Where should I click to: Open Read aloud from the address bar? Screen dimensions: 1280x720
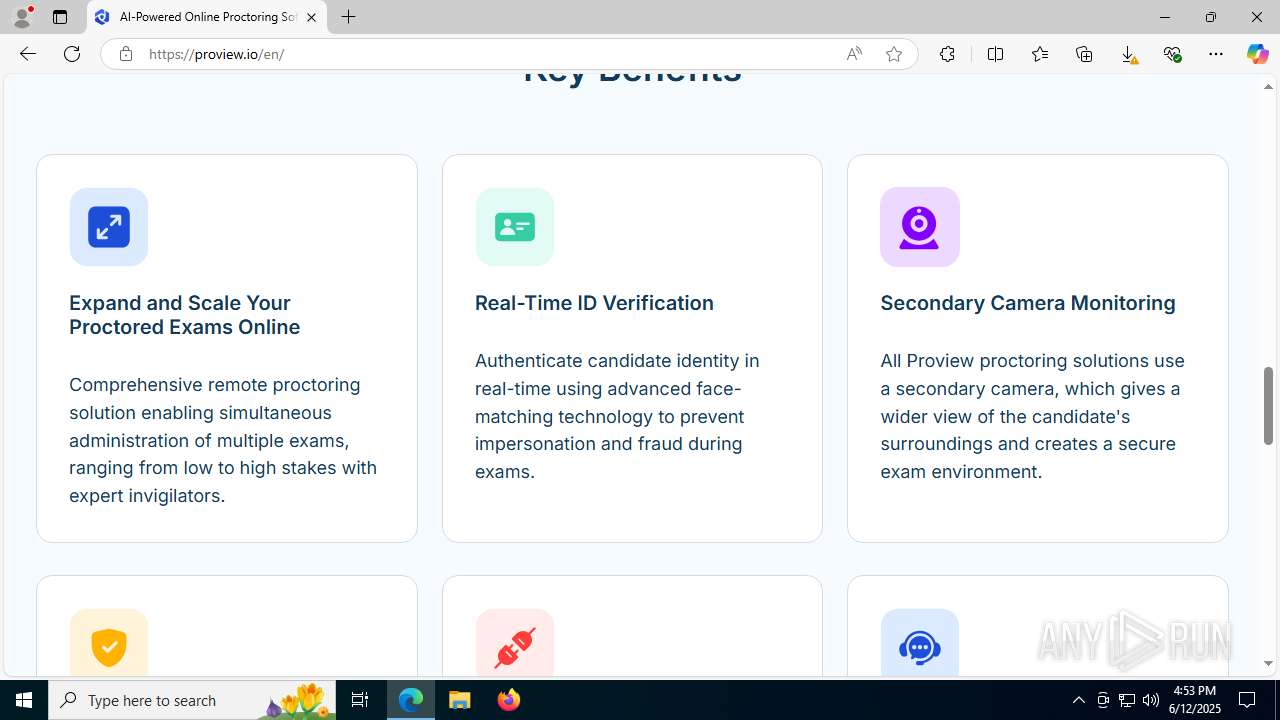(x=854, y=54)
